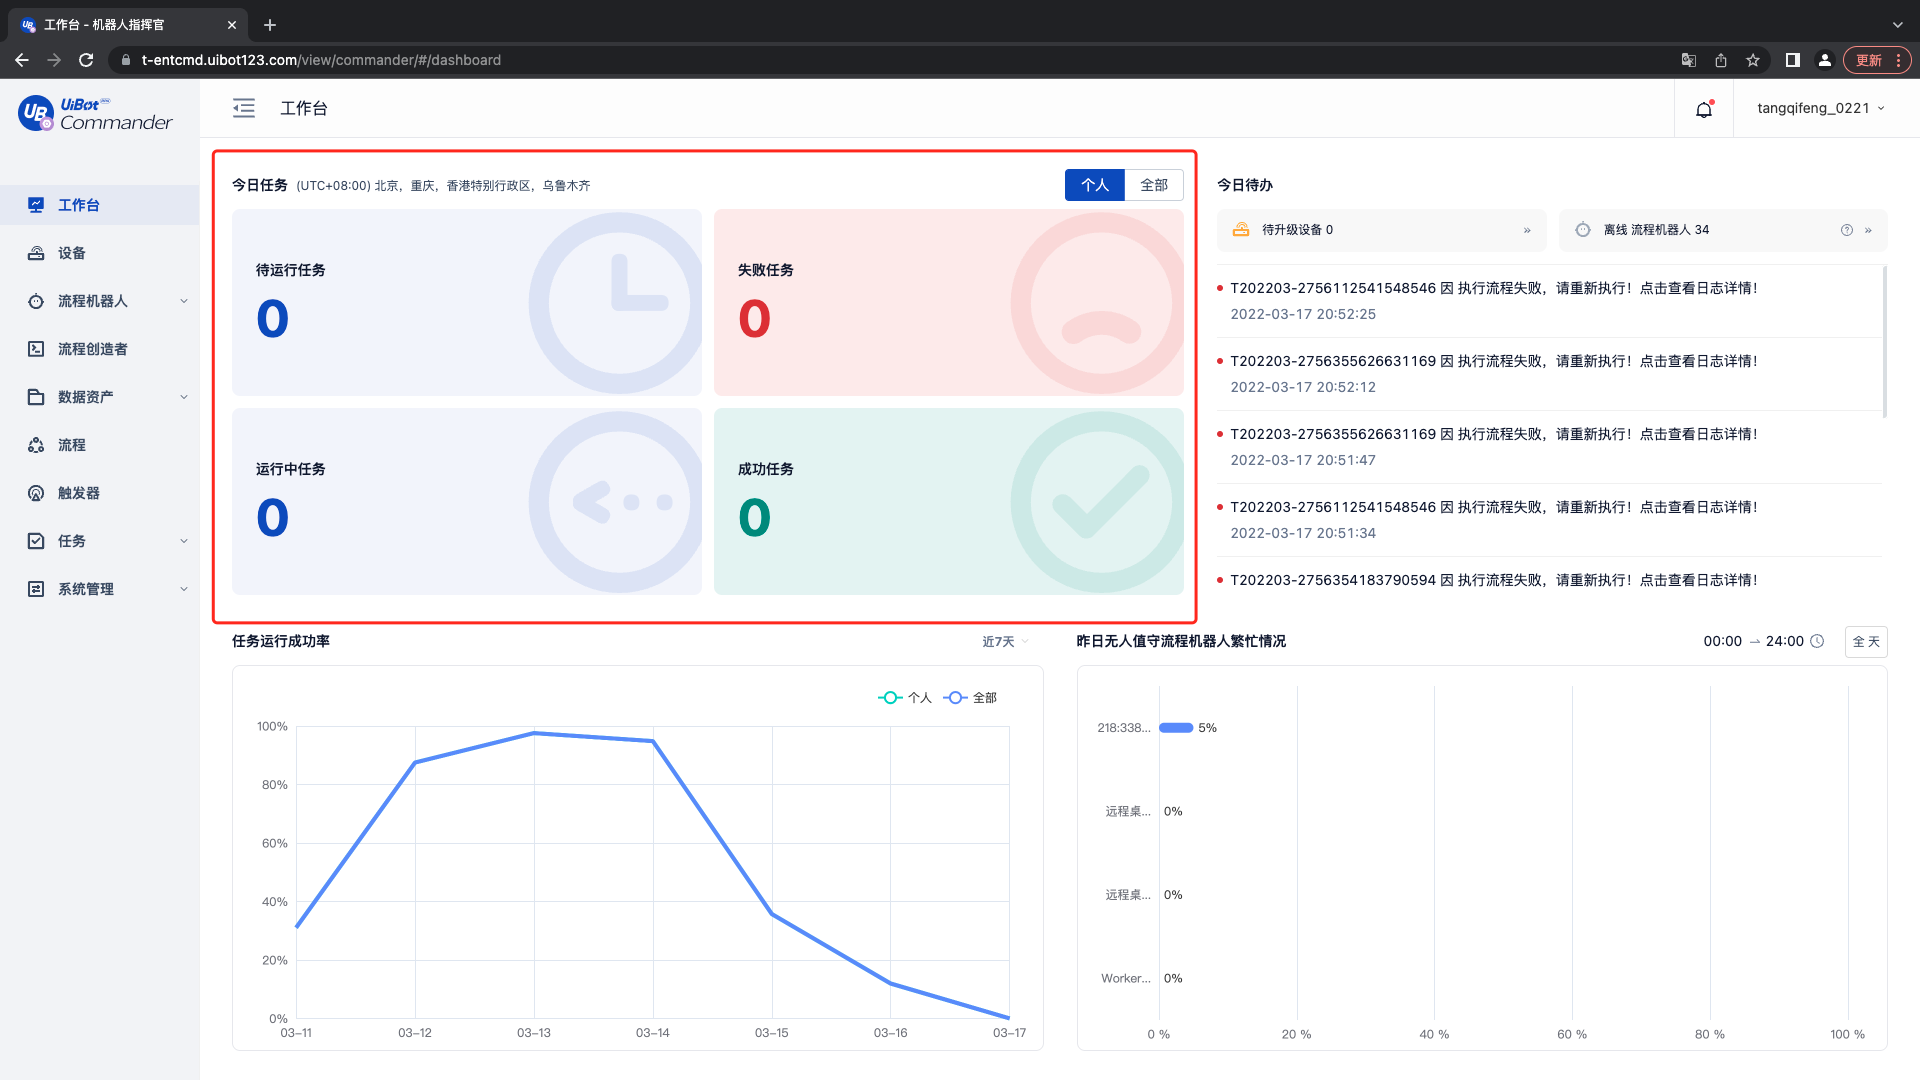This screenshot has height=1080, width=1920.
Task: Open the browser side panel icon
Action: [x=1793, y=60]
